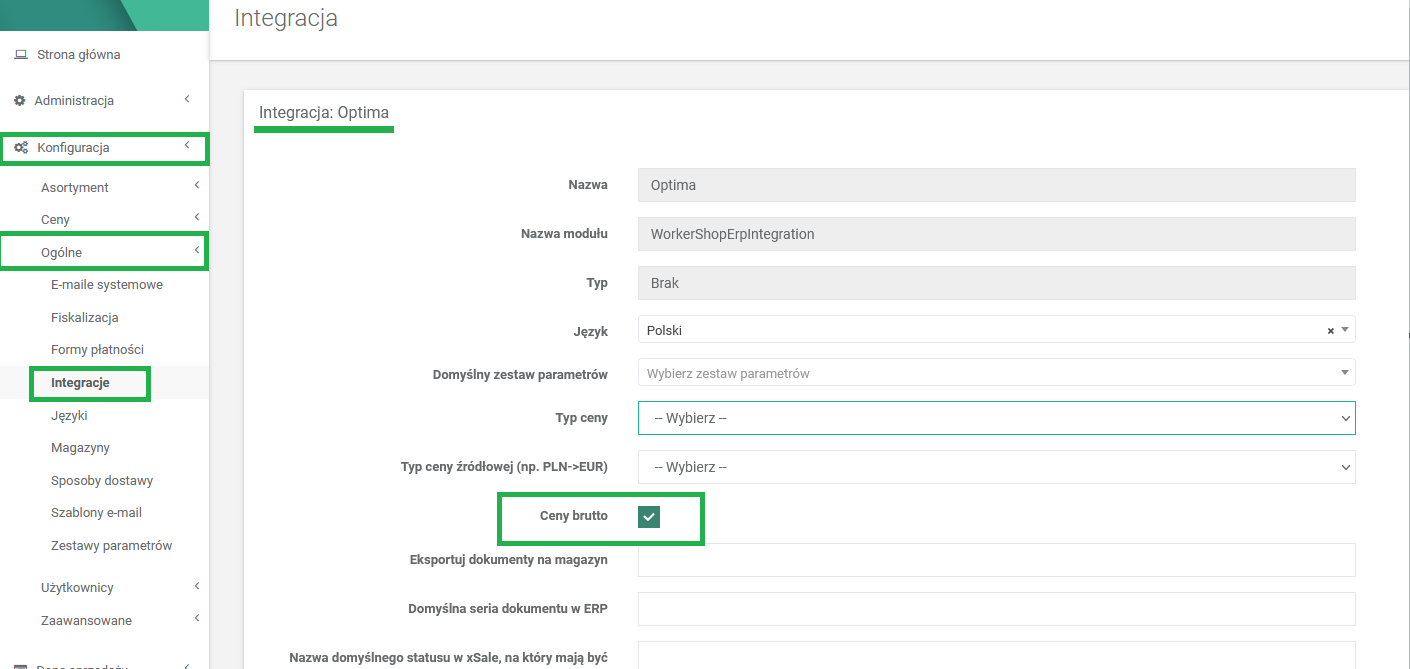This screenshot has width=1410, height=669.
Task: Click the Eksportuj dokumenty na magazyn field
Action: coord(996,560)
